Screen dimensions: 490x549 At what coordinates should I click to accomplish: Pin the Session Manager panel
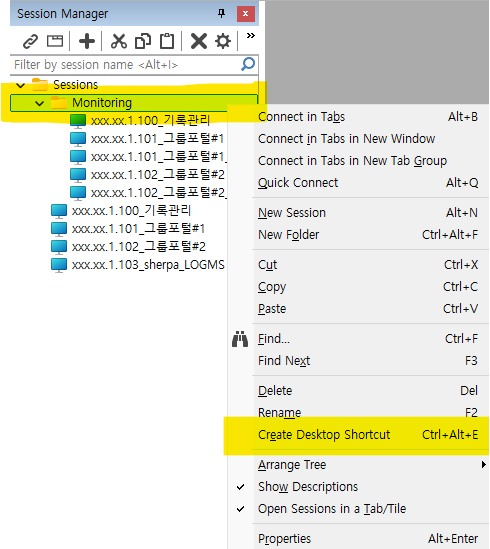click(x=221, y=14)
